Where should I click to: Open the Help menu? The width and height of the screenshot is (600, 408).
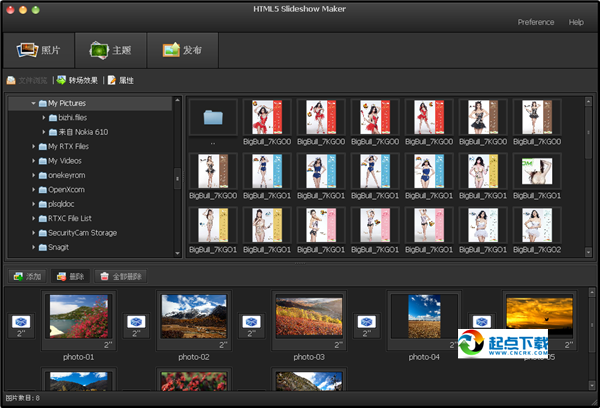[x=576, y=22]
